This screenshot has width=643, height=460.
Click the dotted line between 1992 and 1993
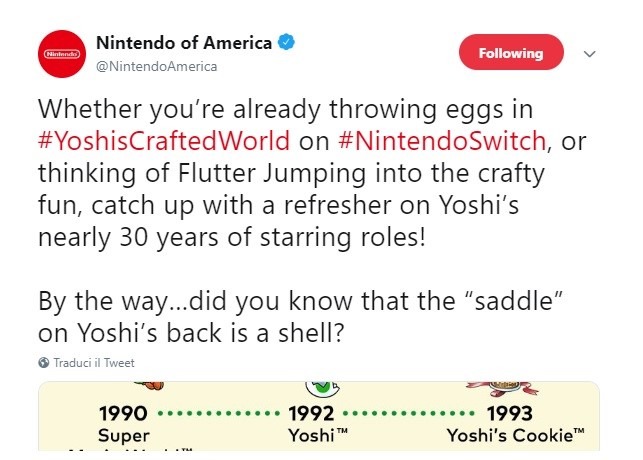click(x=409, y=413)
